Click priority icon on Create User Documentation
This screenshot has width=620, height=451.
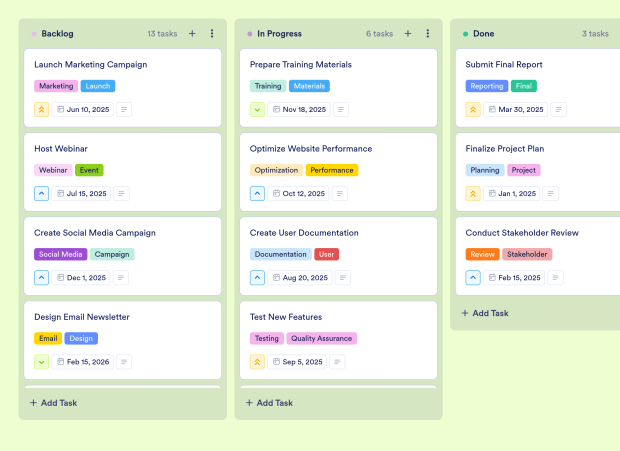tap(257, 278)
